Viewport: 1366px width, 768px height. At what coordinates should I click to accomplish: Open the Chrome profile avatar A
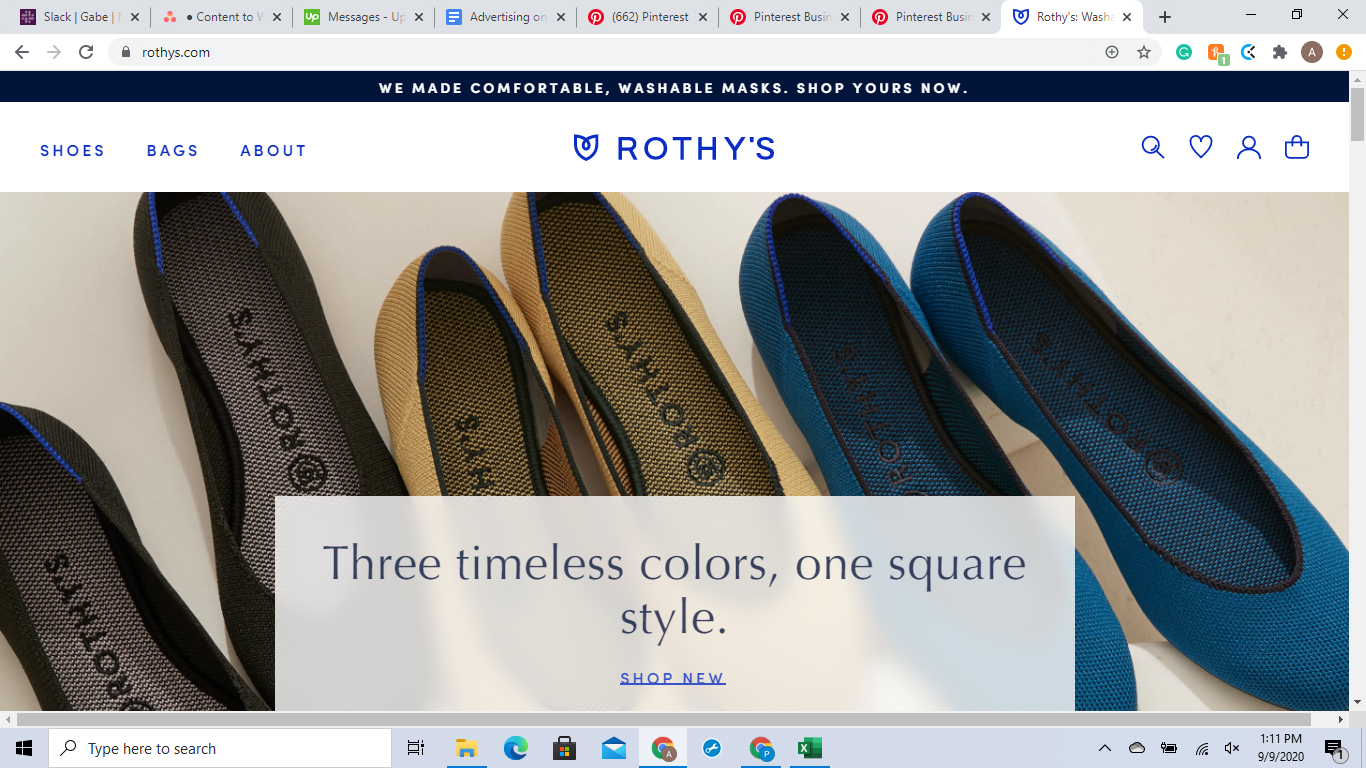click(x=1312, y=52)
